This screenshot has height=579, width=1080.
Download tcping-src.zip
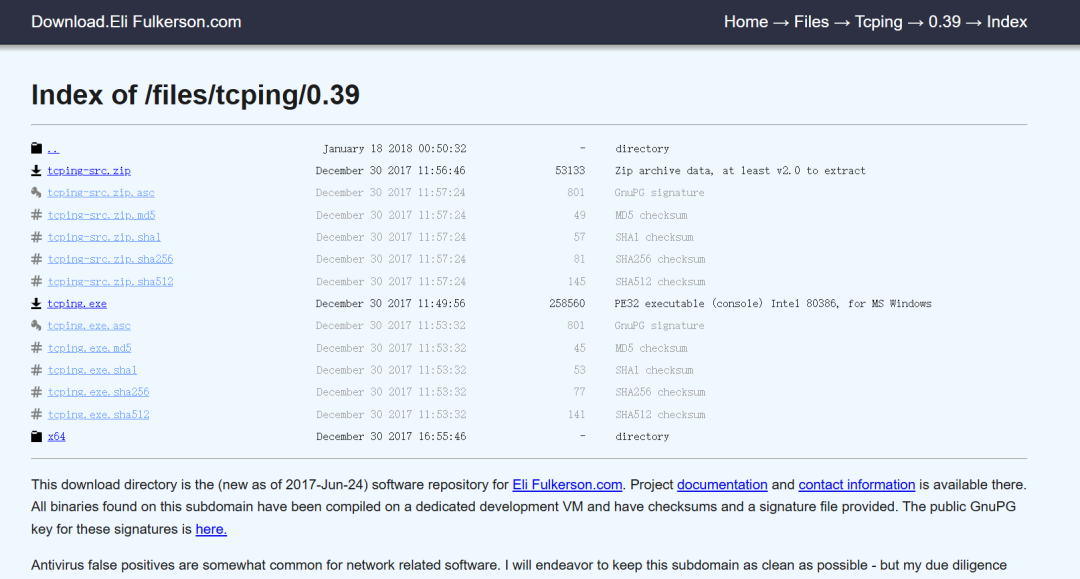[89, 171]
